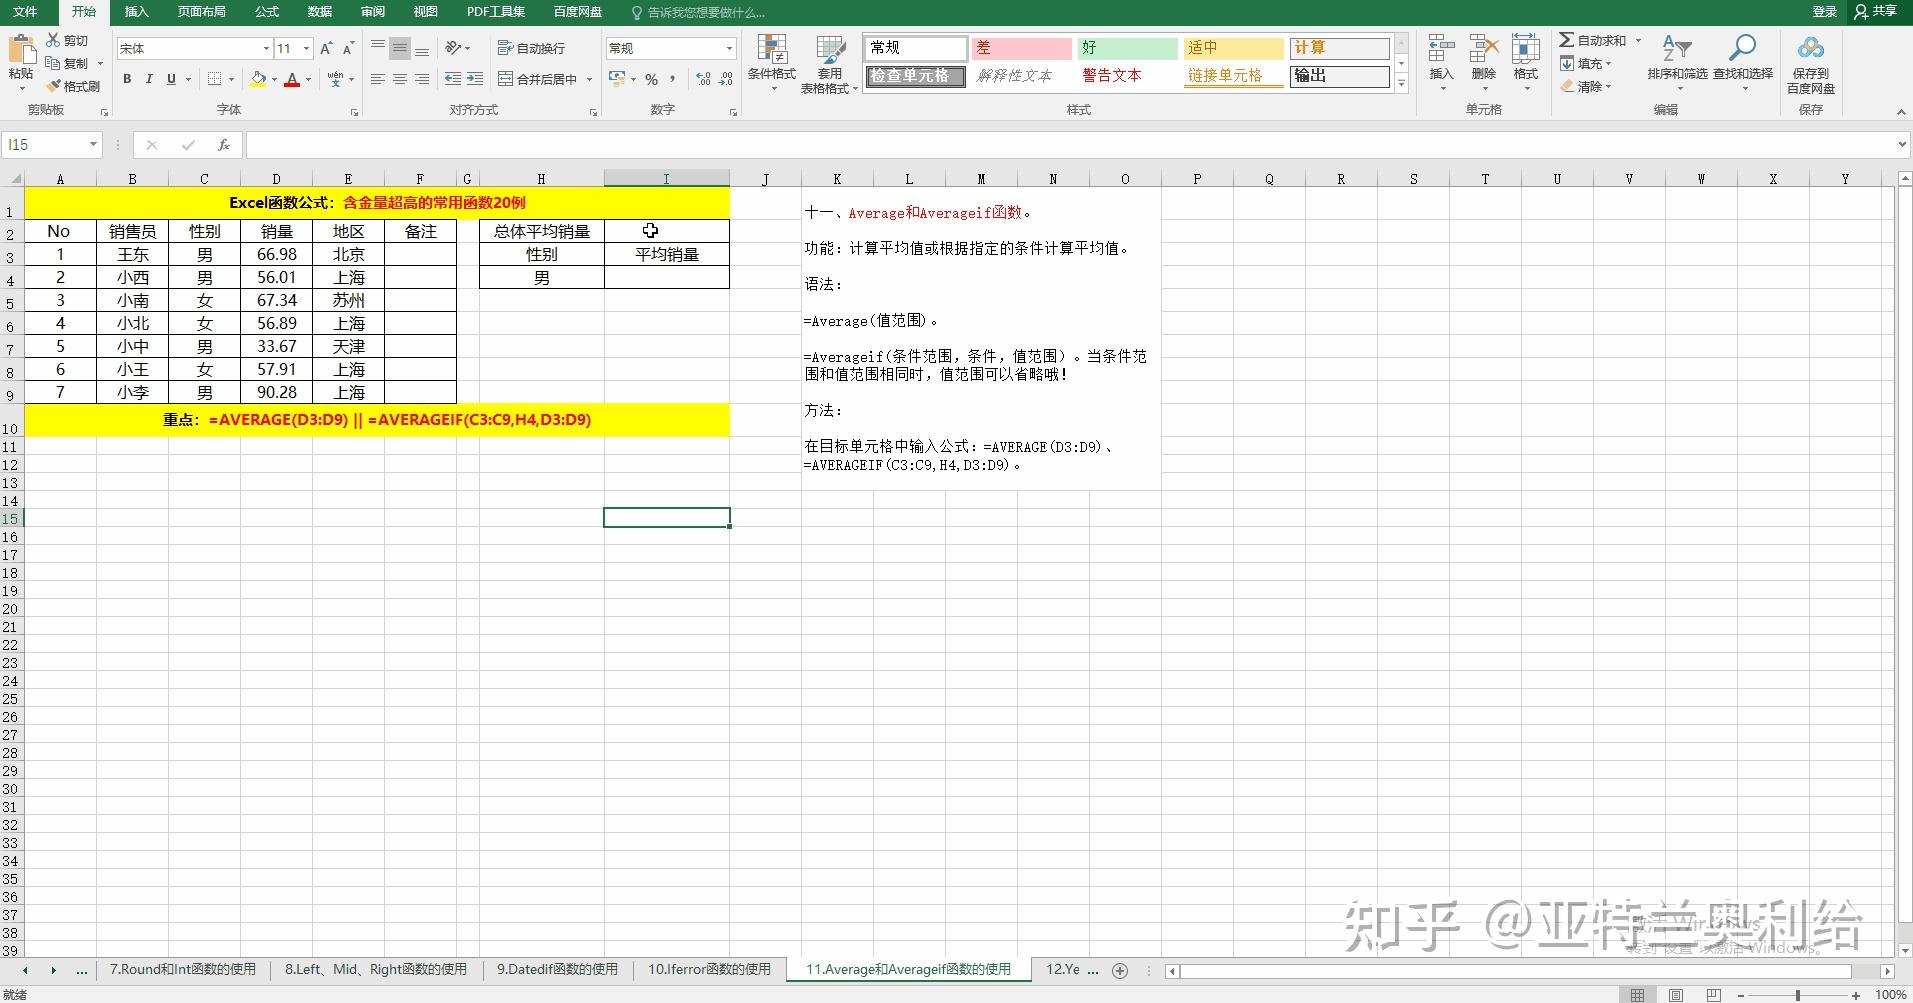Click the insert function fx icon
This screenshot has width=1913, height=1003.
point(224,145)
